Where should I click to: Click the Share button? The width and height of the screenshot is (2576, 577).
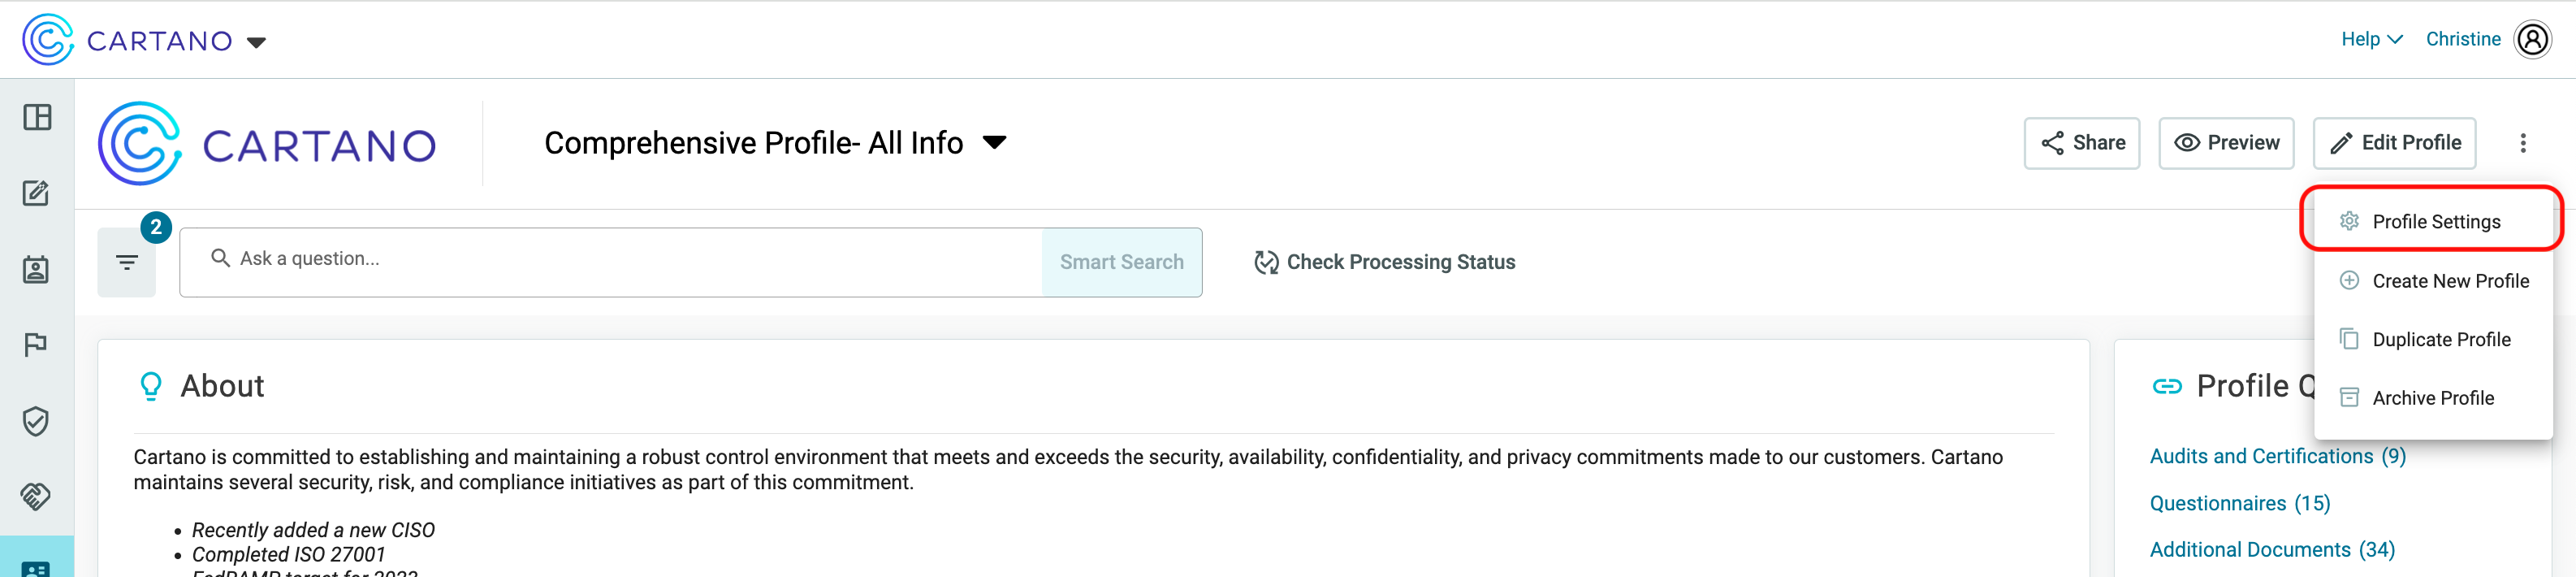click(x=2082, y=143)
